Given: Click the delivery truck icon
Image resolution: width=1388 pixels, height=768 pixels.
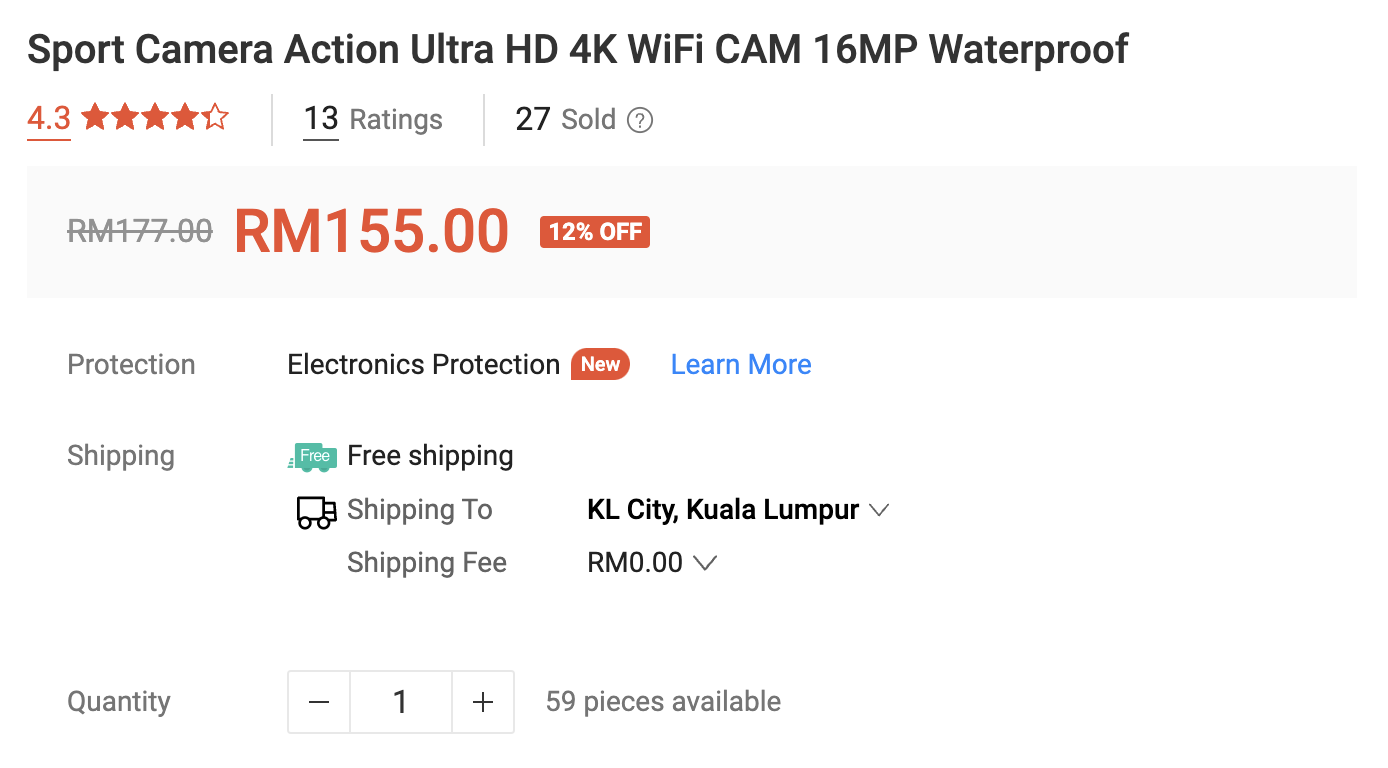Looking at the screenshot, I should click(x=316, y=511).
